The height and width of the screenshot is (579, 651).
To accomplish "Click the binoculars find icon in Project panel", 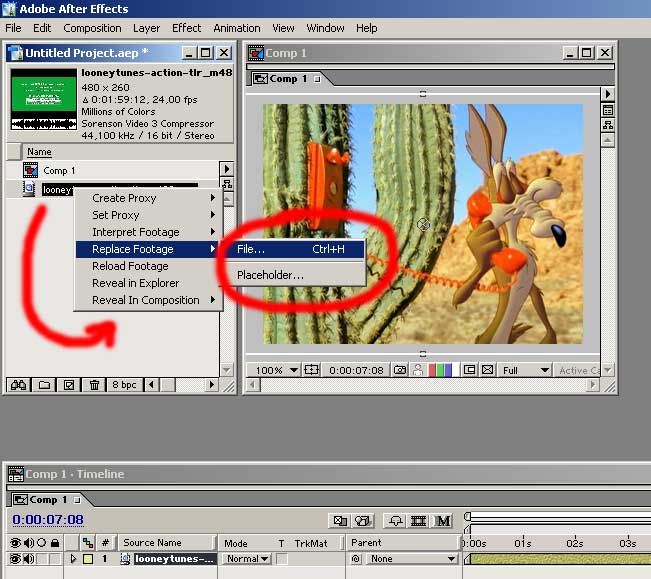I will coord(19,385).
